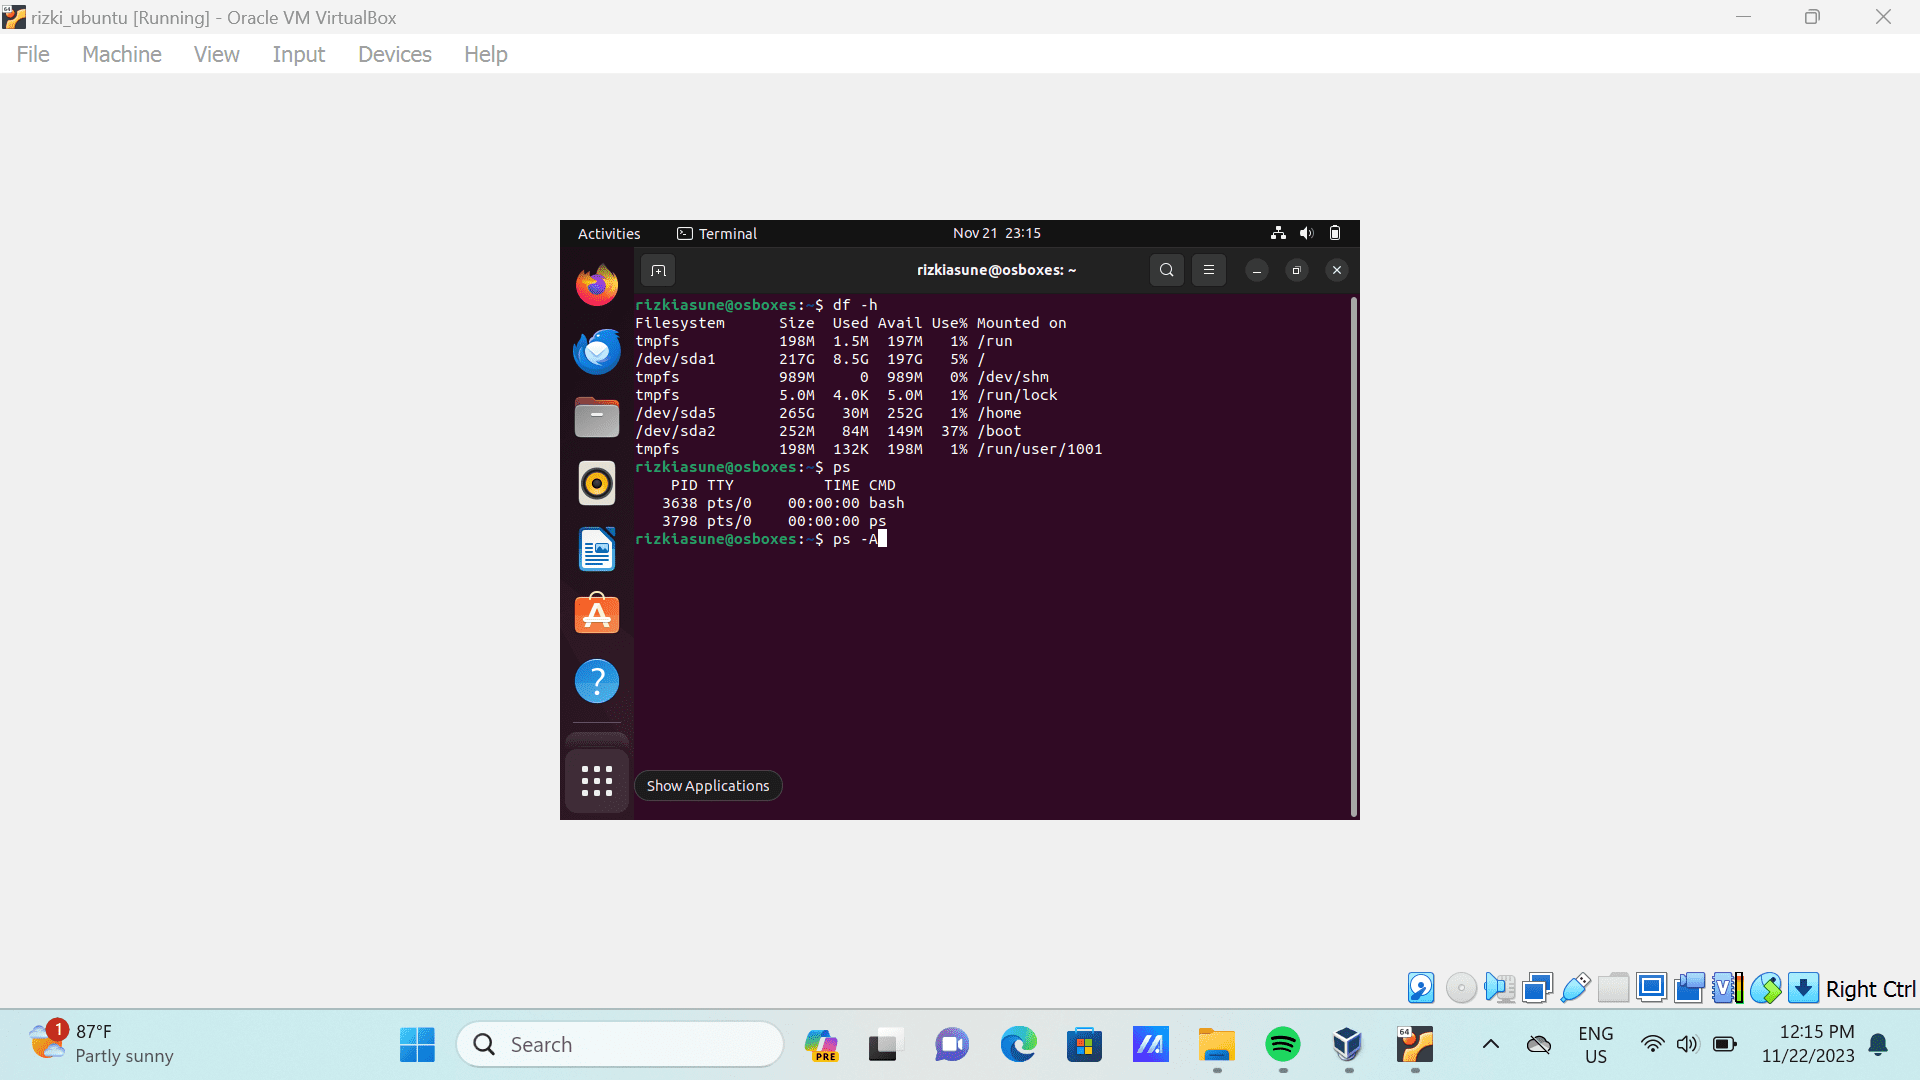1920x1080 pixels.
Task: Open the Help icon in the dock
Action: click(x=597, y=681)
